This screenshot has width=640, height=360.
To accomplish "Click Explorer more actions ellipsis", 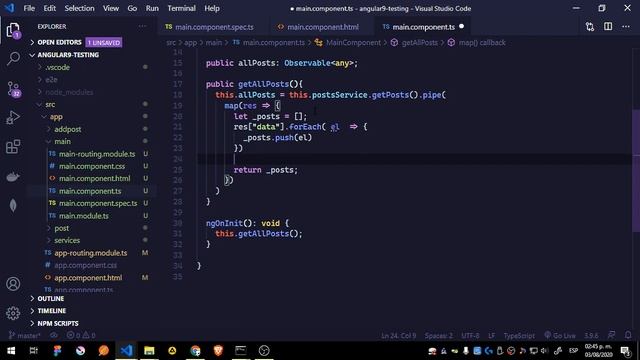I will [142, 26].
